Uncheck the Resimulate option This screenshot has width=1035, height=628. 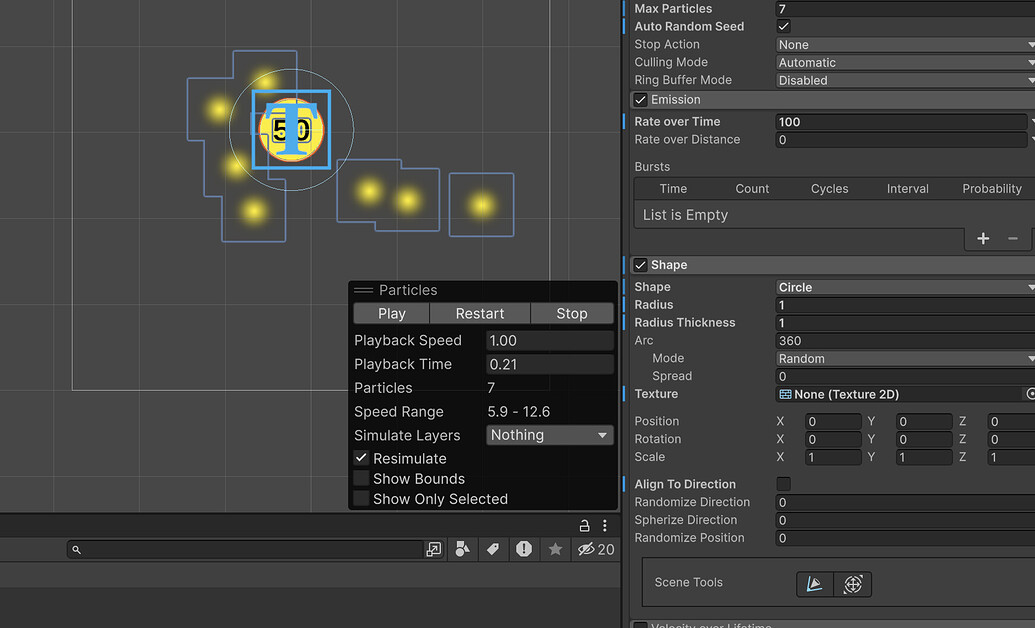[x=362, y=458]
